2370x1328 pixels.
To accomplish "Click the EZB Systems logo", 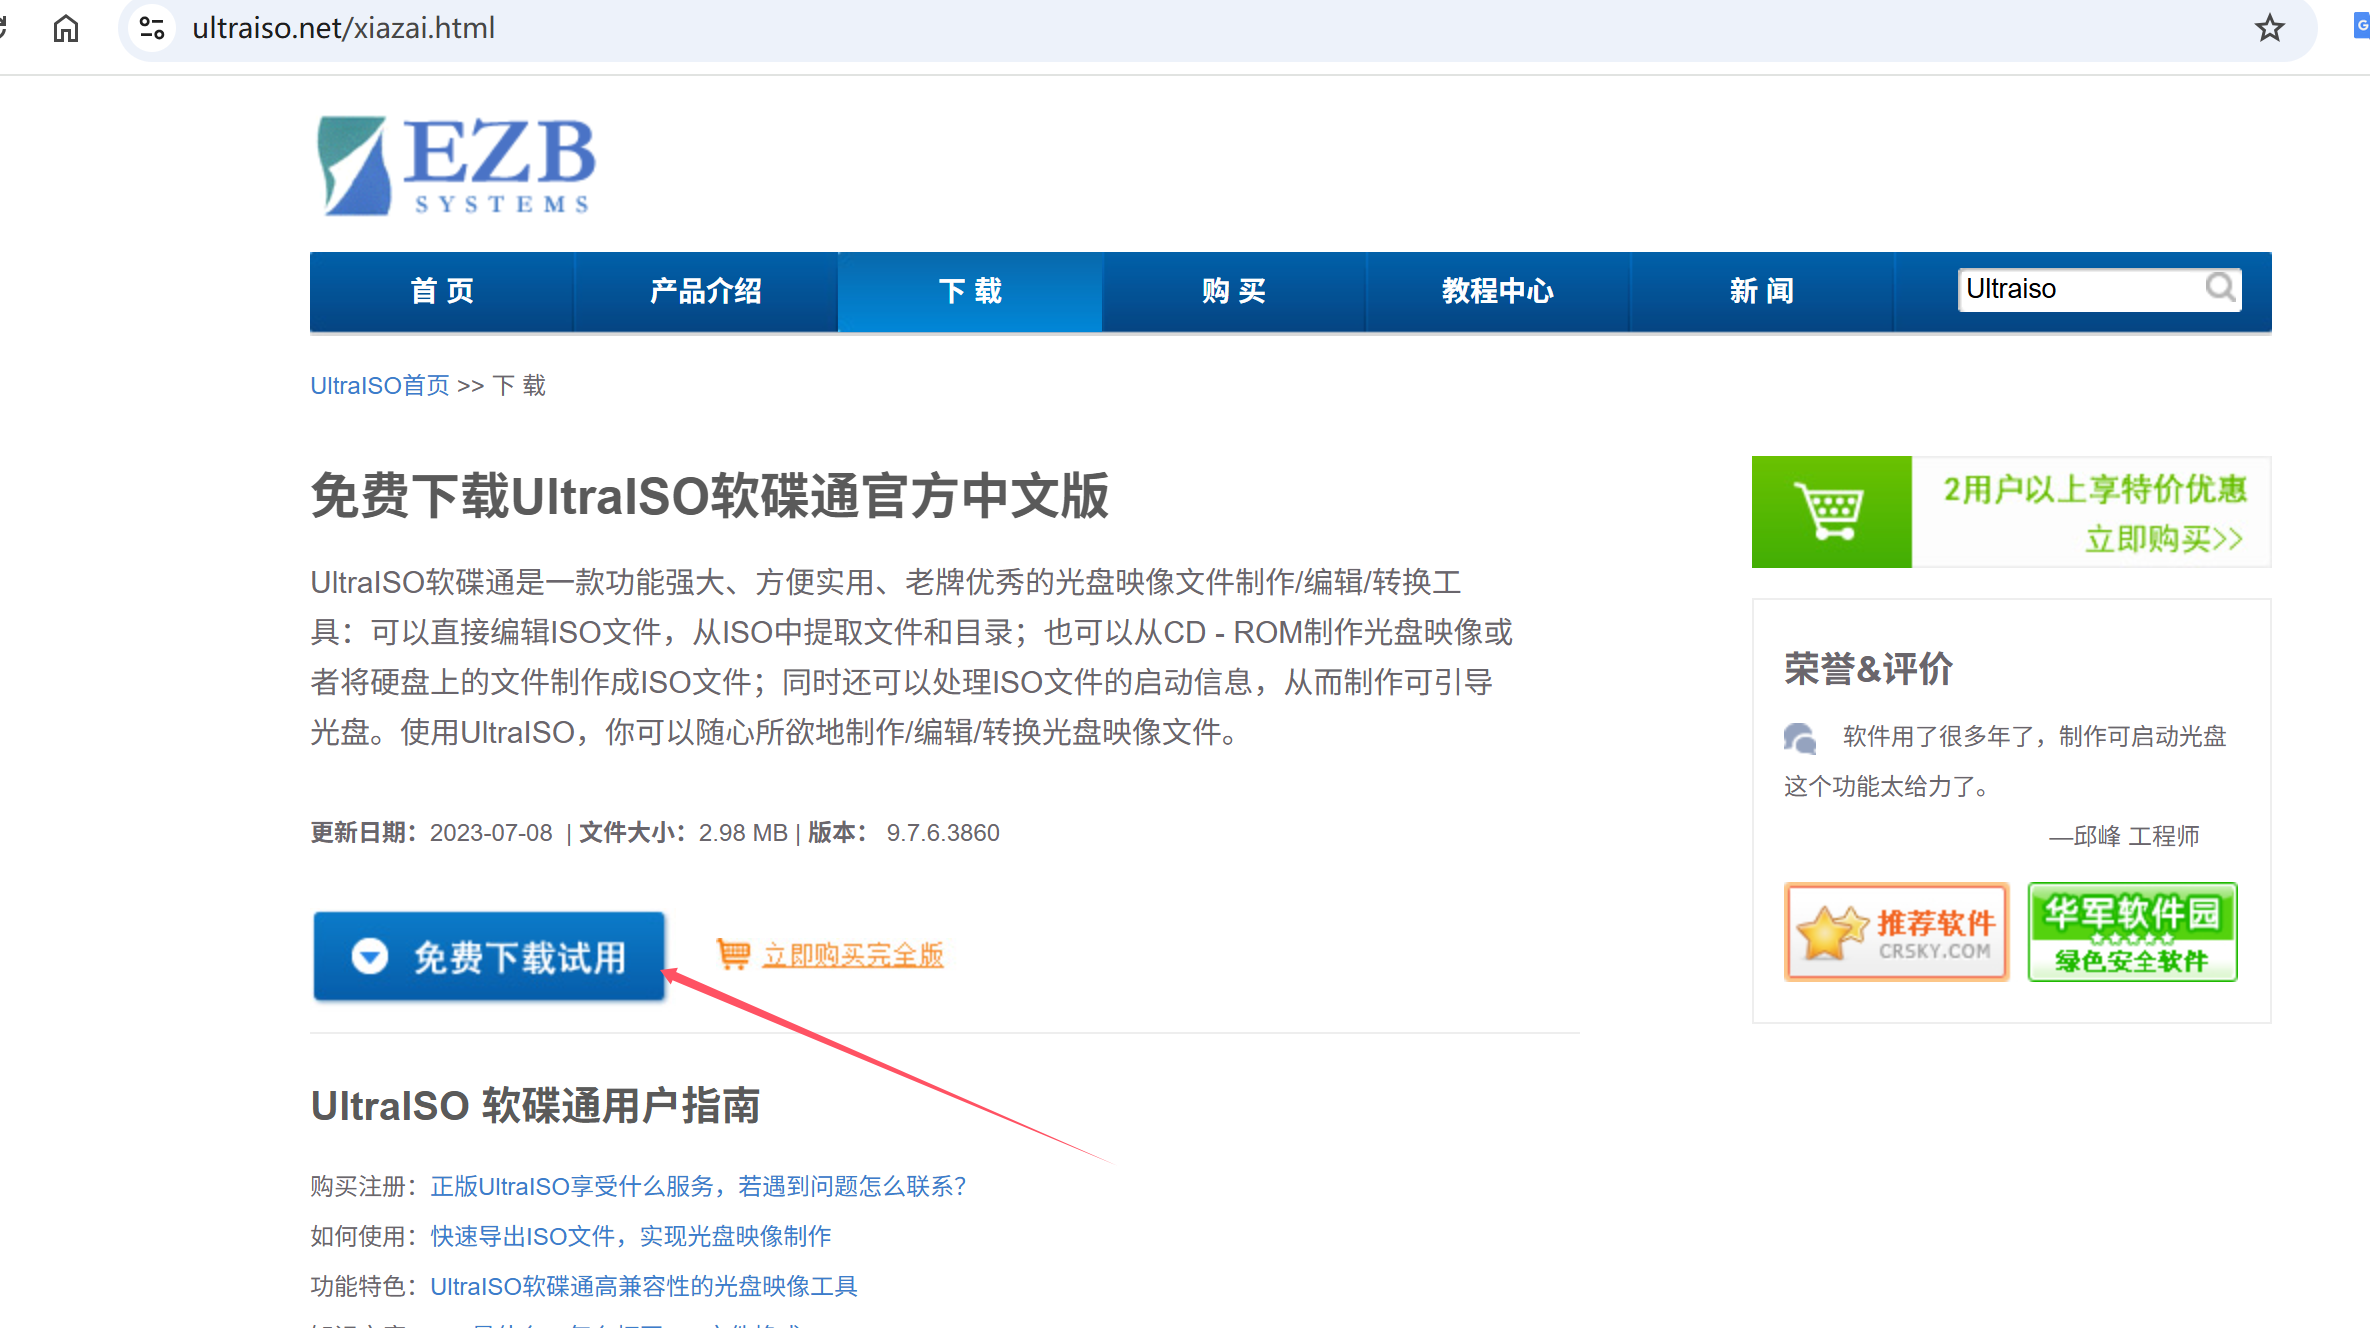I will 456,166.
